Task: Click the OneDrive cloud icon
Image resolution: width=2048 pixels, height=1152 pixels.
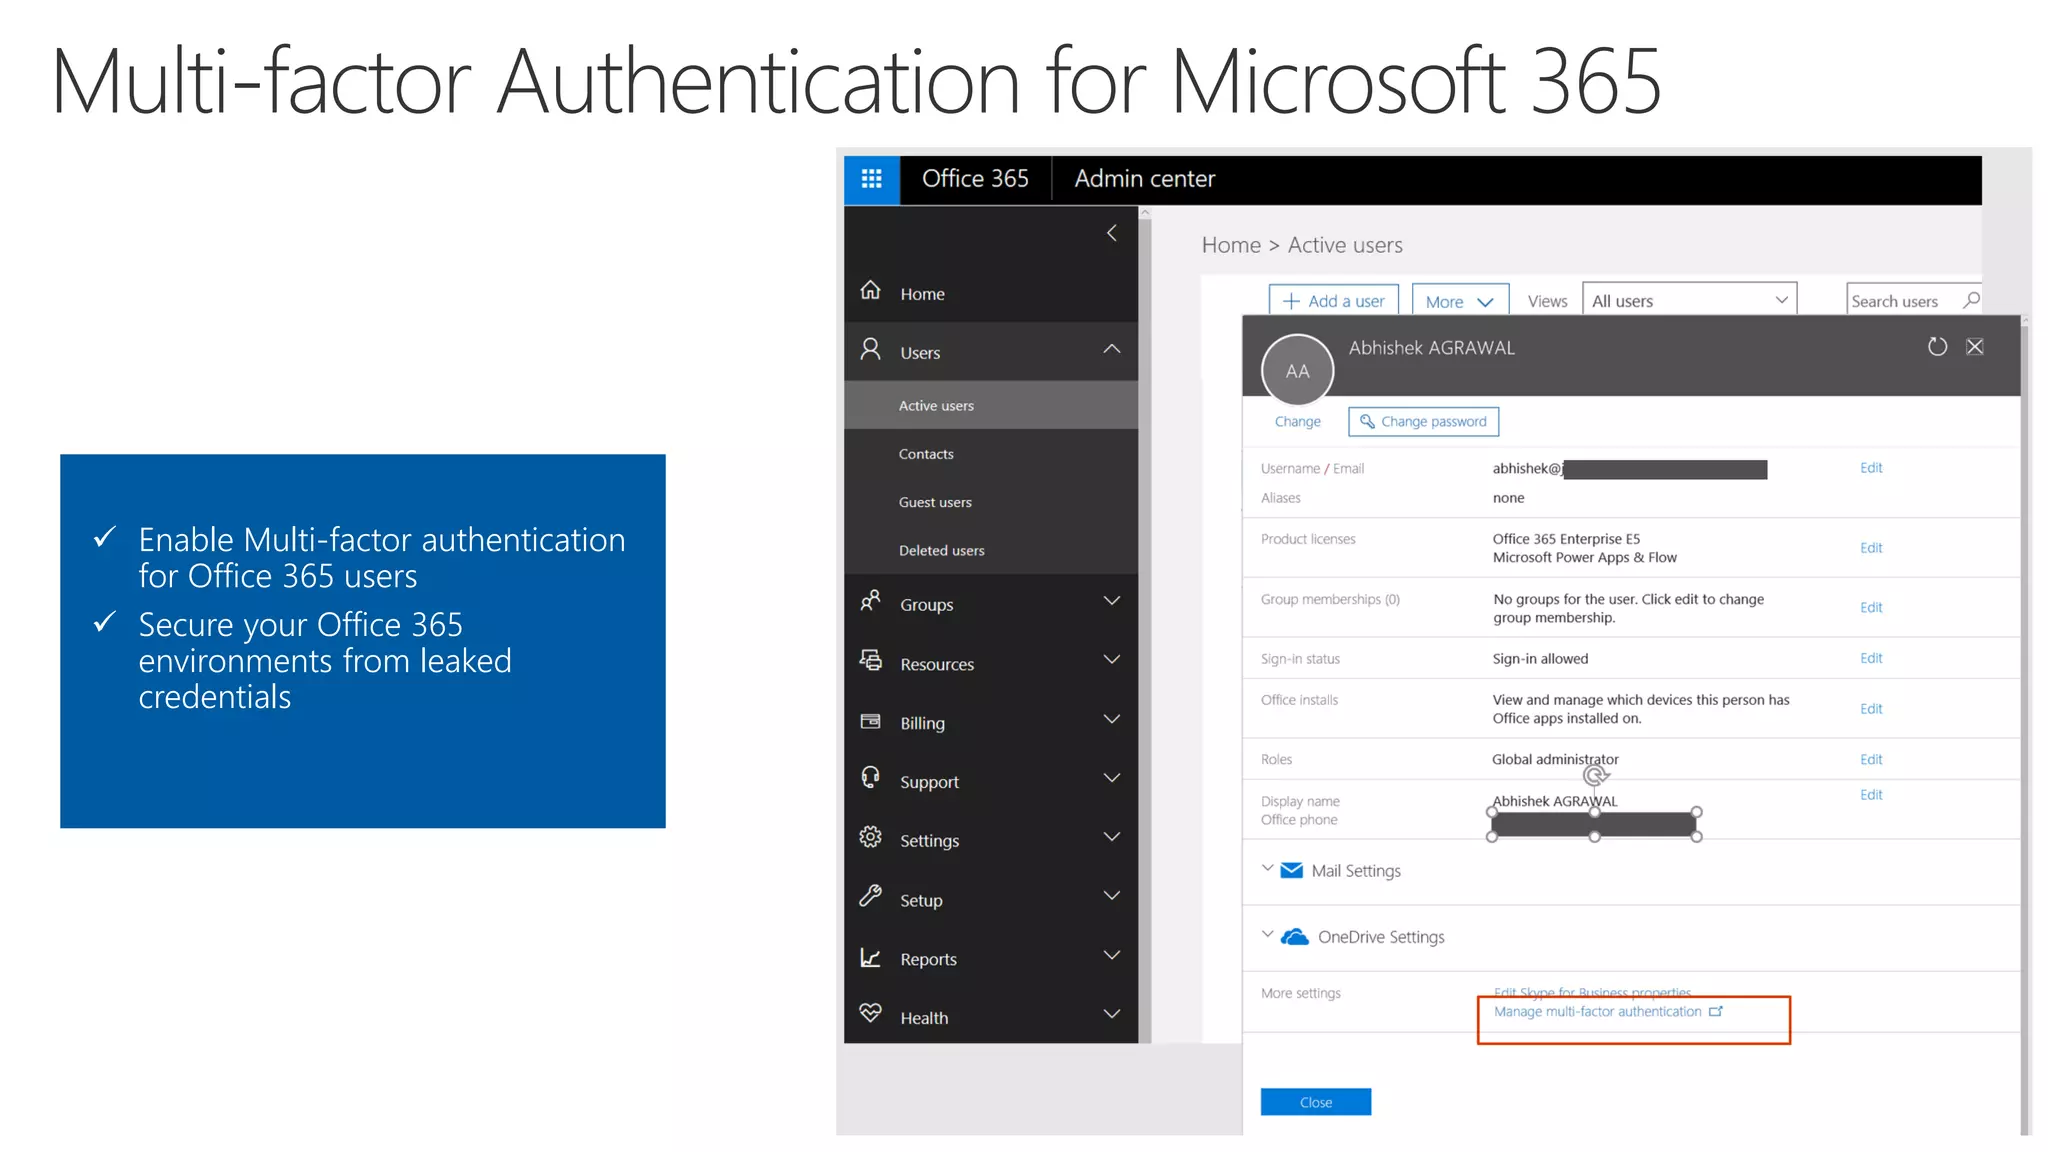Action: pos(1295,936)
